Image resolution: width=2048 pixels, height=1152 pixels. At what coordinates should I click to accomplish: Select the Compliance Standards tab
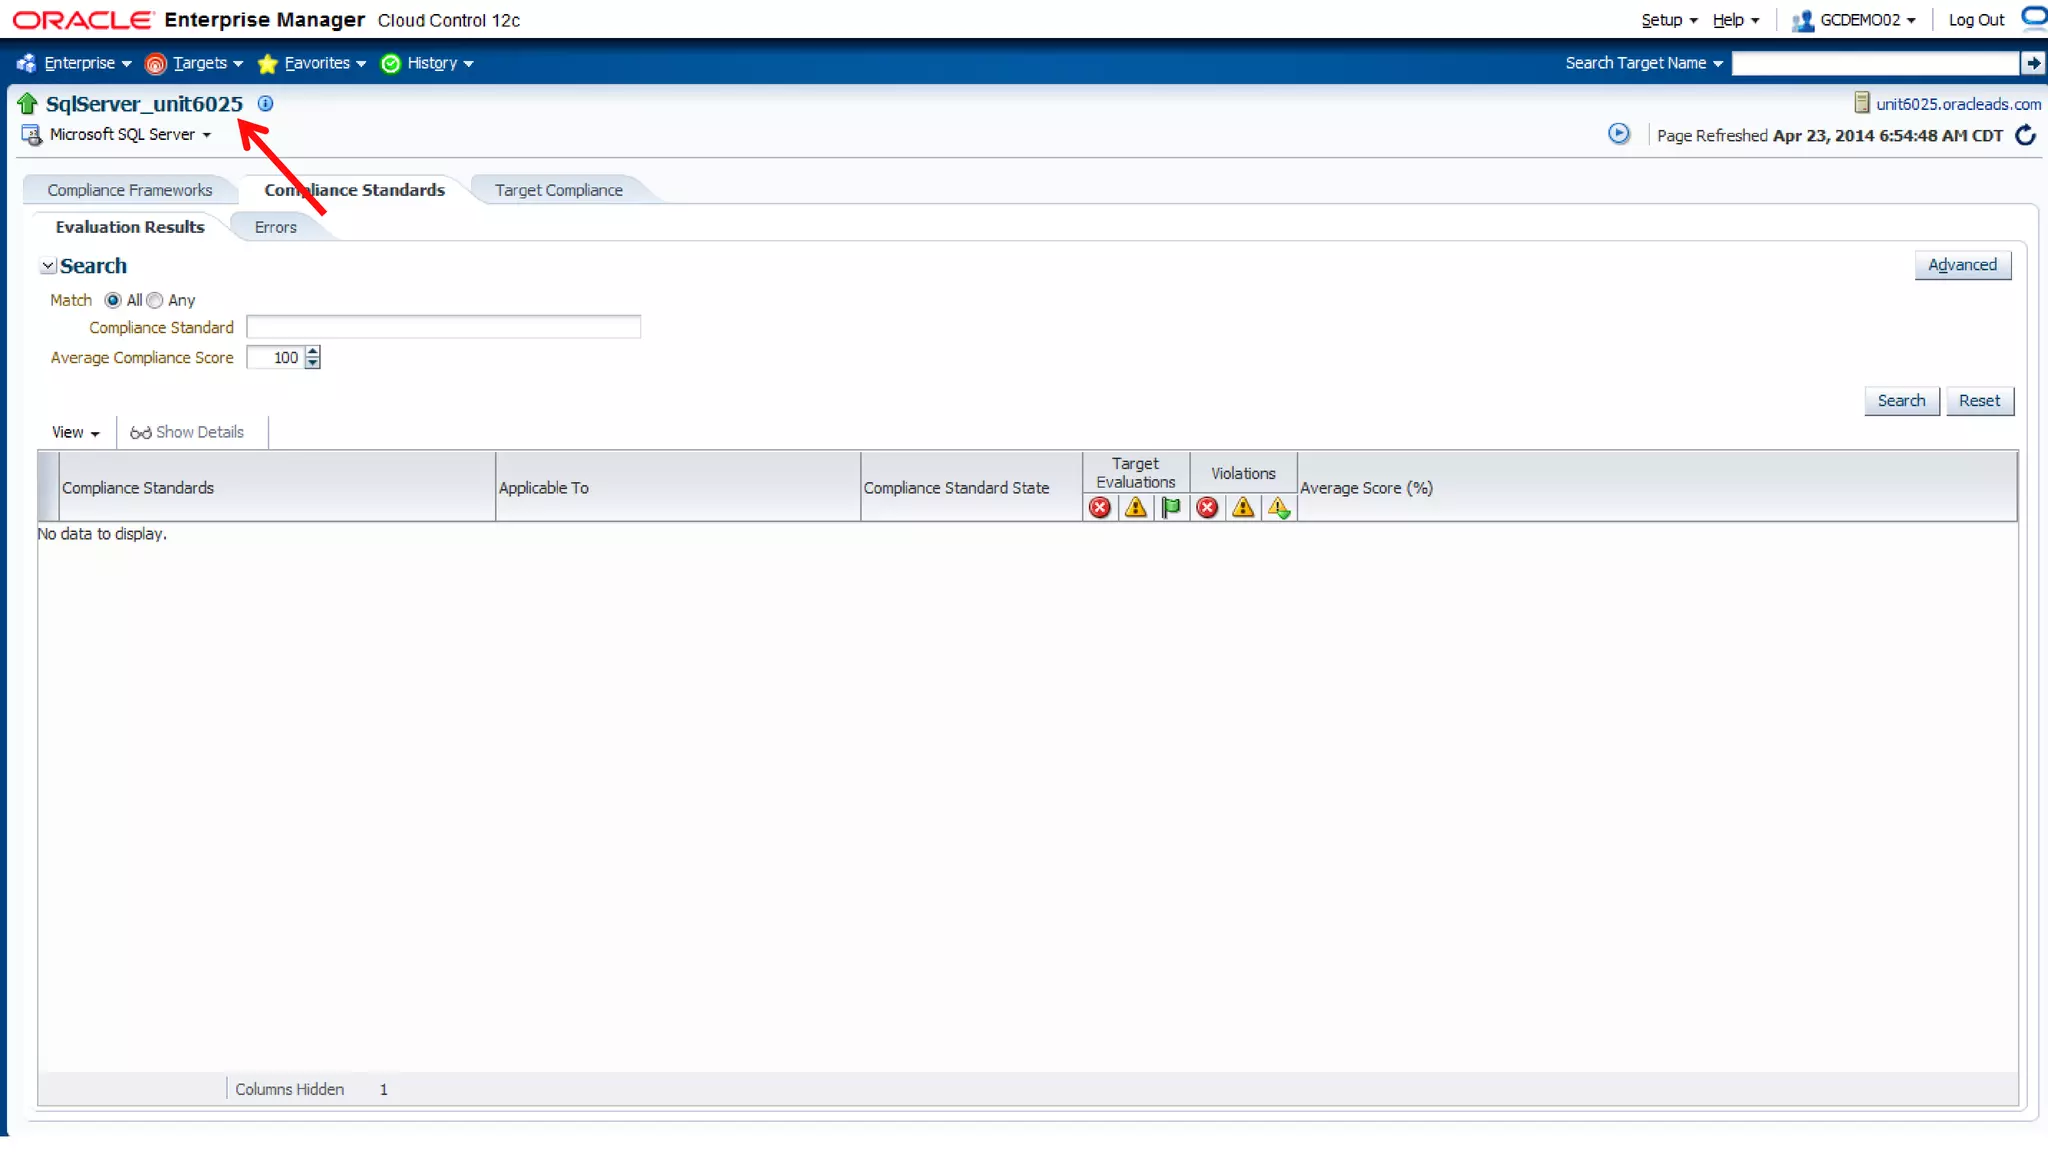pyautogui.click(x=354, y=190)
